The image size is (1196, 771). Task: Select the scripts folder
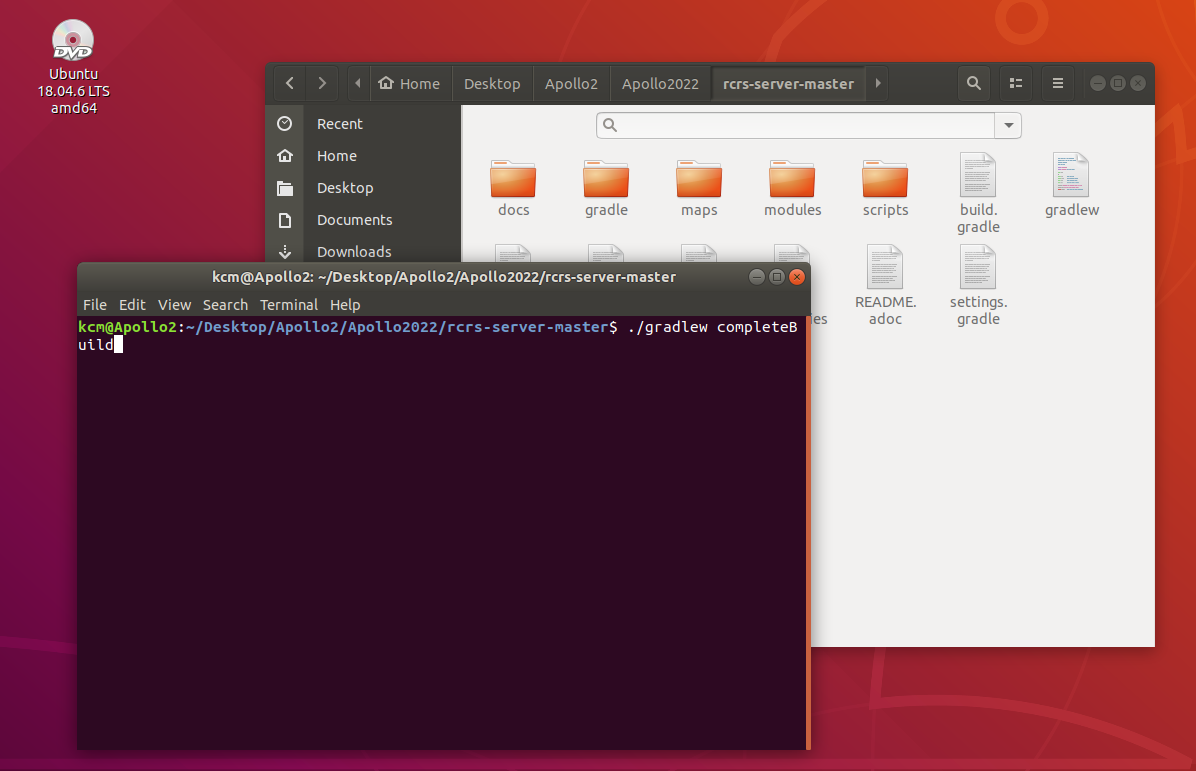coord(886,188)
